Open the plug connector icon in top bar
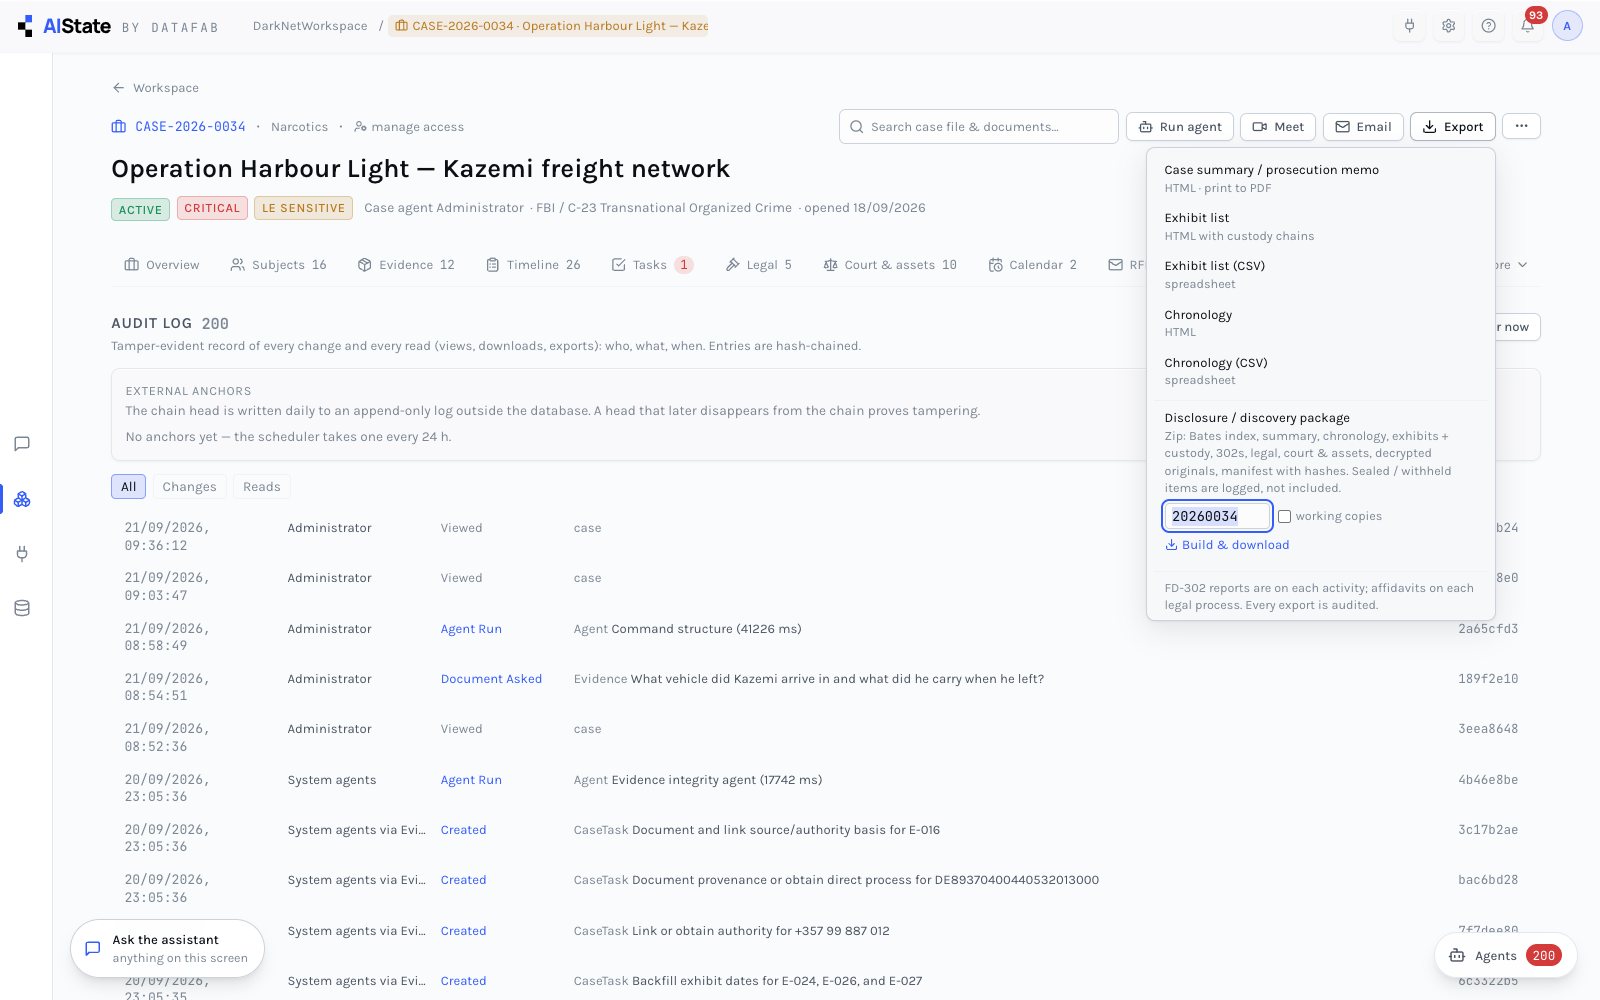 tap(1409, 26)
